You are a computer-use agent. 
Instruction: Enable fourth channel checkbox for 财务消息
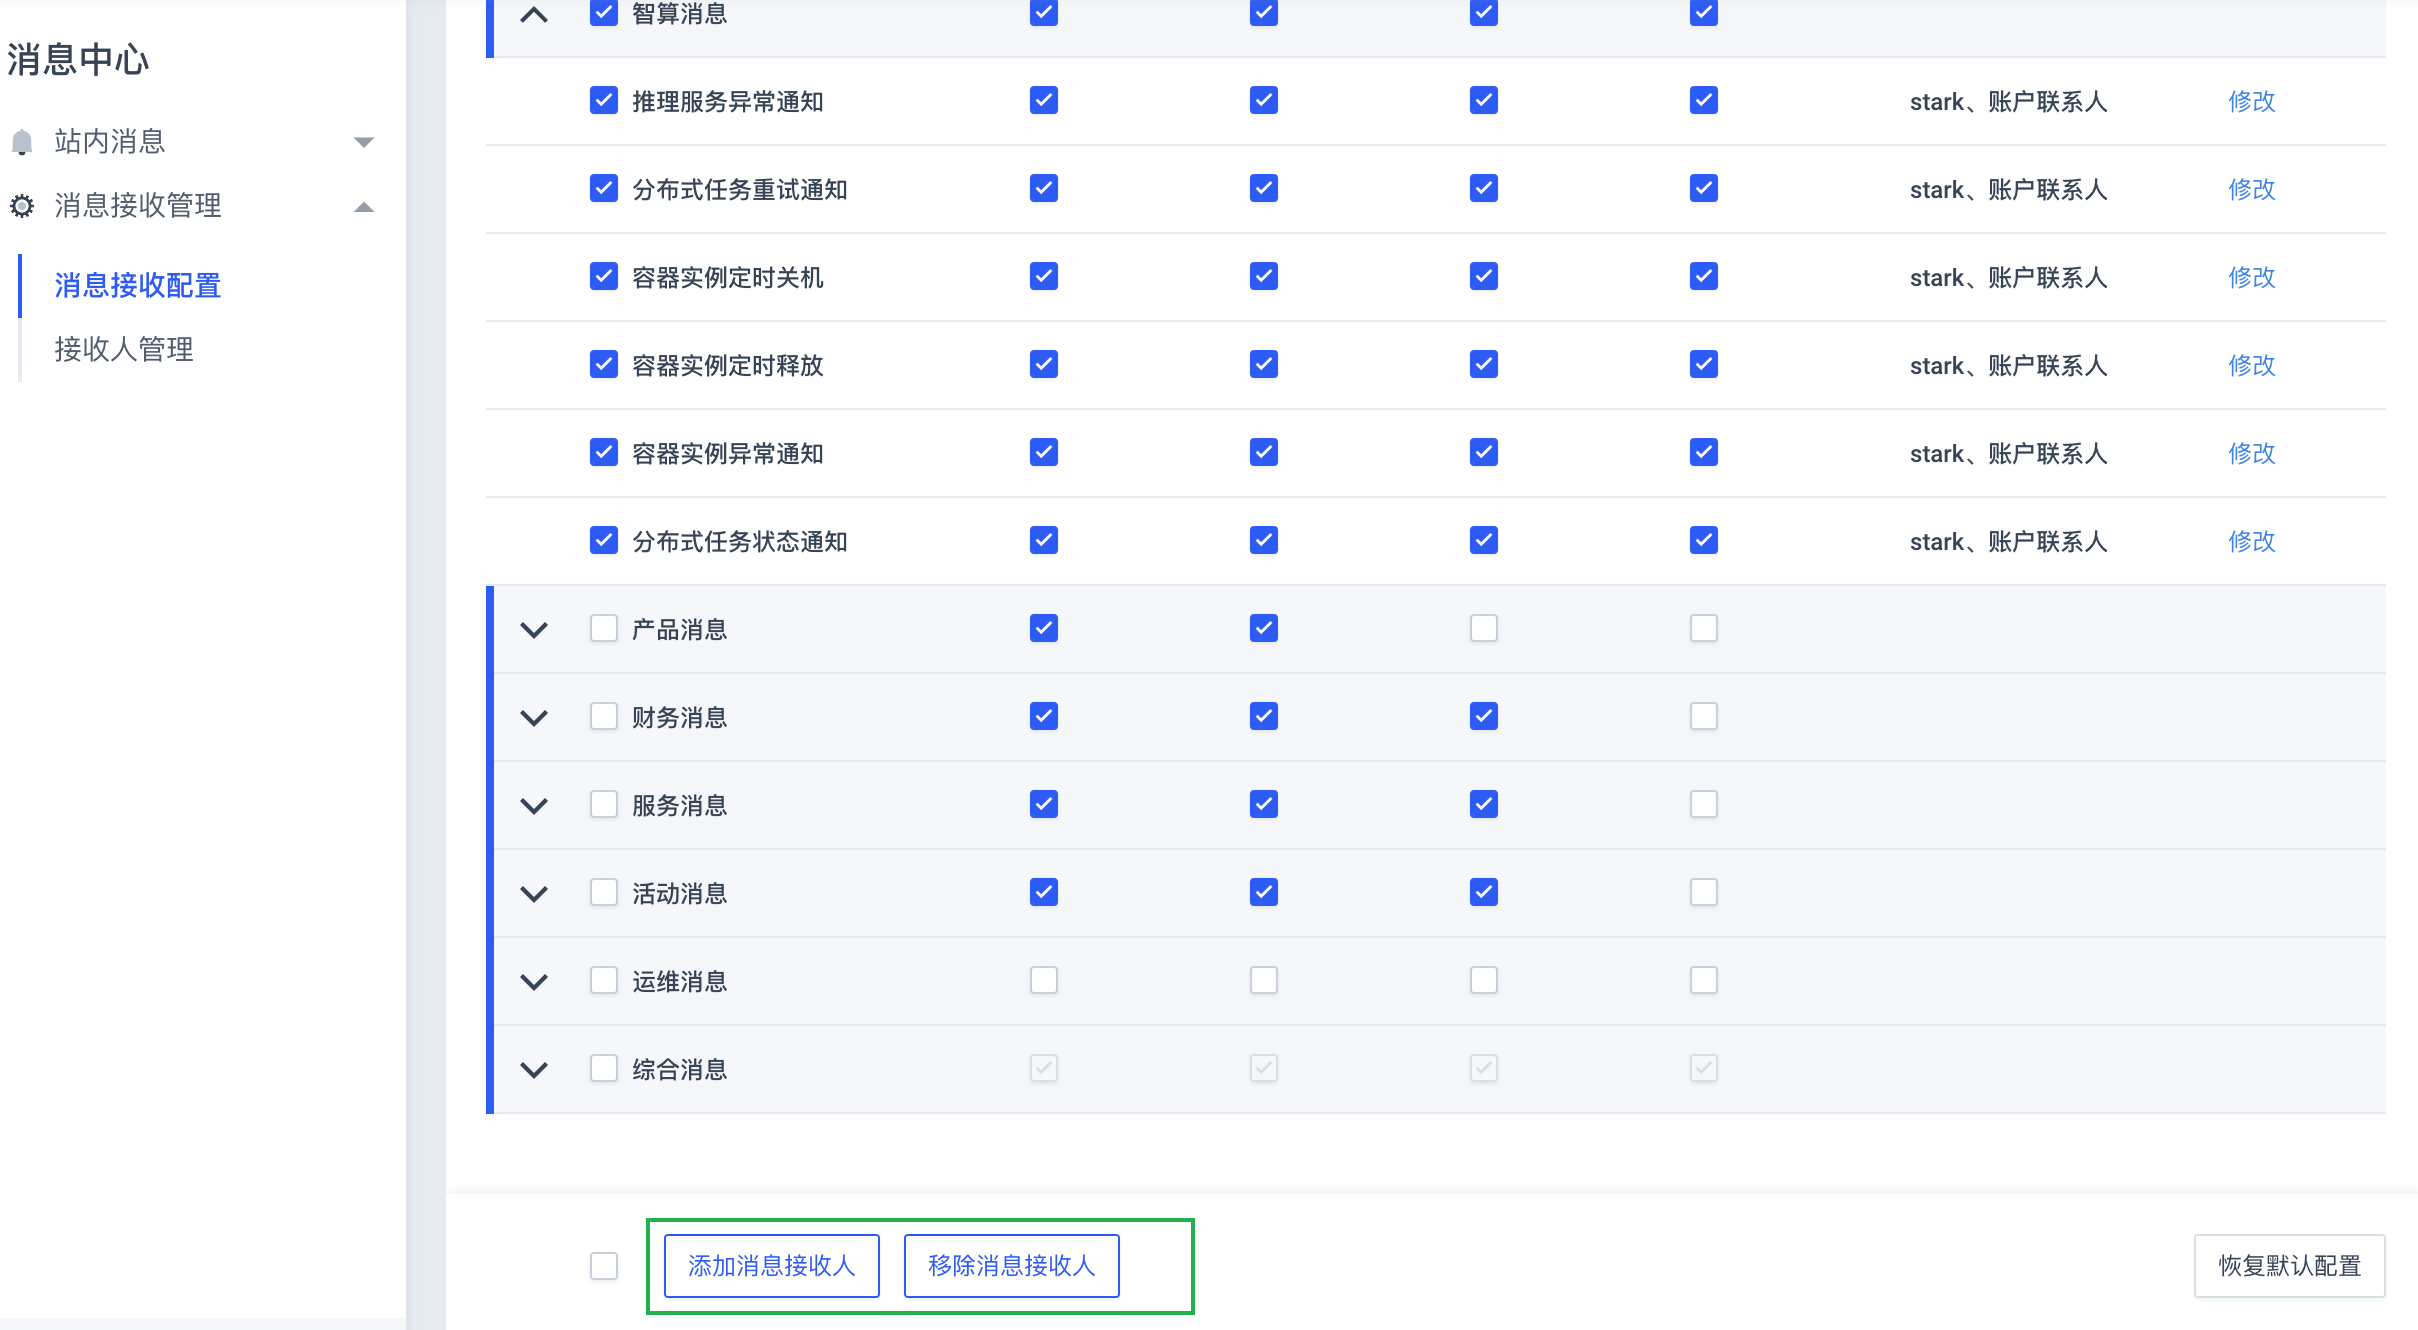click(x=1704, y=716)
